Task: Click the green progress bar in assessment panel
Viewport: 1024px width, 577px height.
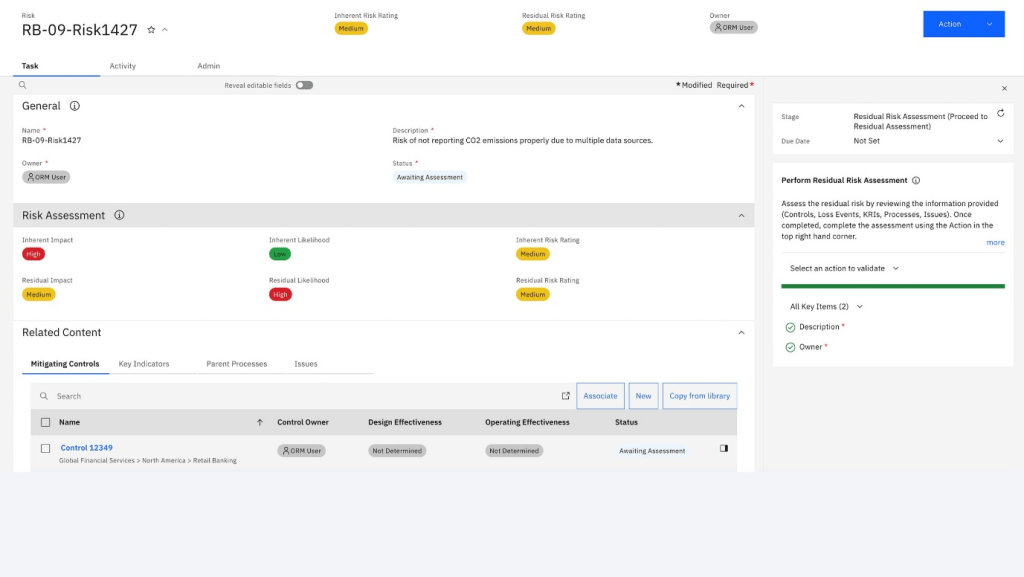Action: (x=893, y=285)
